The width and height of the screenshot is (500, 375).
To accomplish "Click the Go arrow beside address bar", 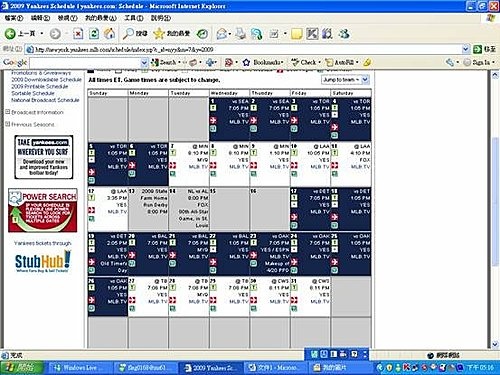I will point(478,49).
